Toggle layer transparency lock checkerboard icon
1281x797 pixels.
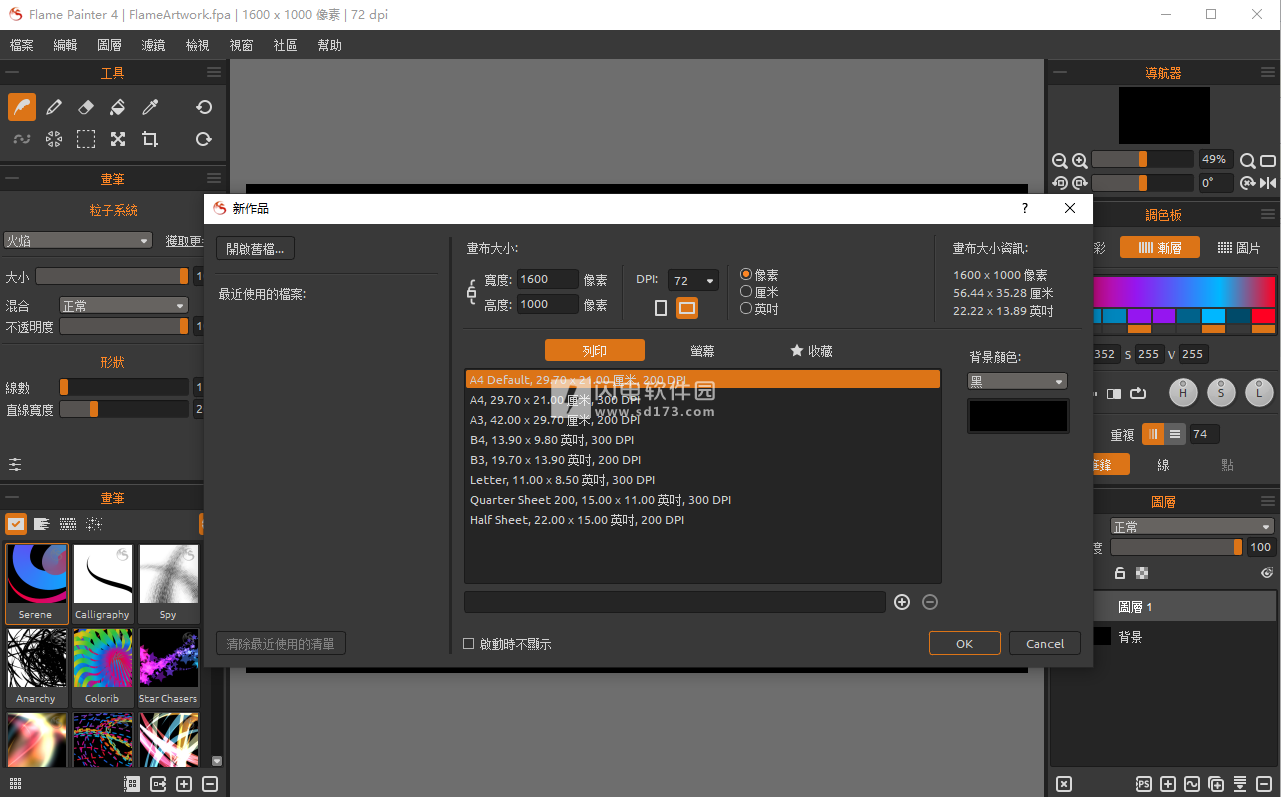[x=1142, y=573]
